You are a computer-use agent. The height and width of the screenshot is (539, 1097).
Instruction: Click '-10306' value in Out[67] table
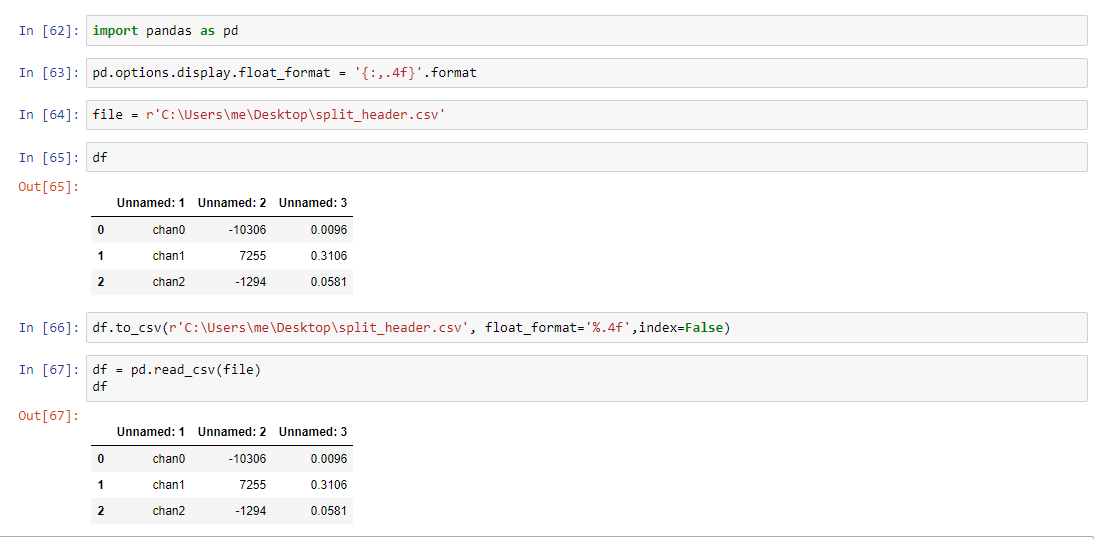(x=248, y=458)
